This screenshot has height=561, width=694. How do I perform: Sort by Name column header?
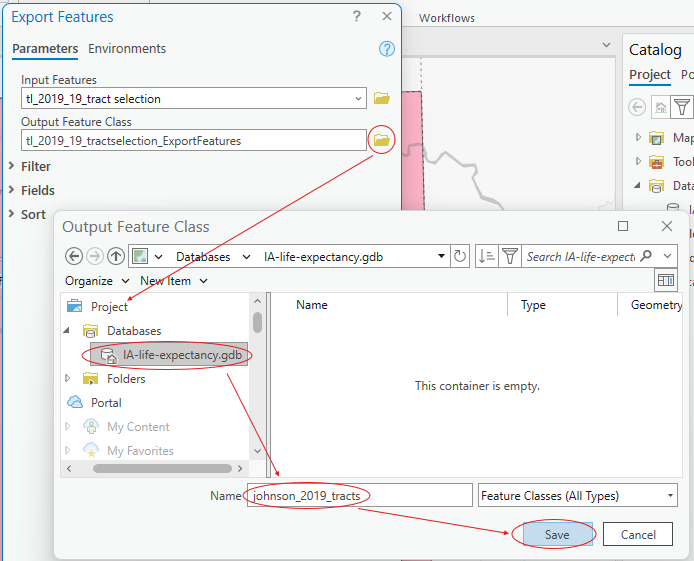click(x=312, y=305)
